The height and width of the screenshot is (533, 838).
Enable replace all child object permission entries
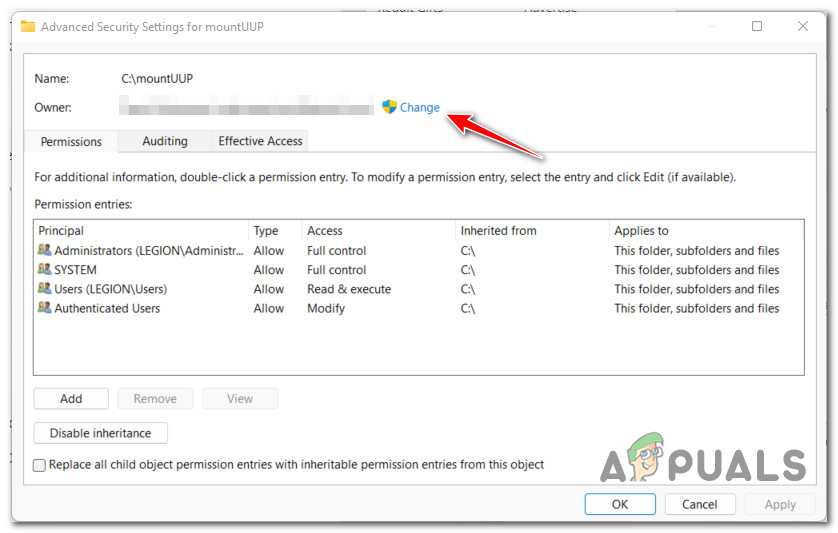tap(40, 465)
